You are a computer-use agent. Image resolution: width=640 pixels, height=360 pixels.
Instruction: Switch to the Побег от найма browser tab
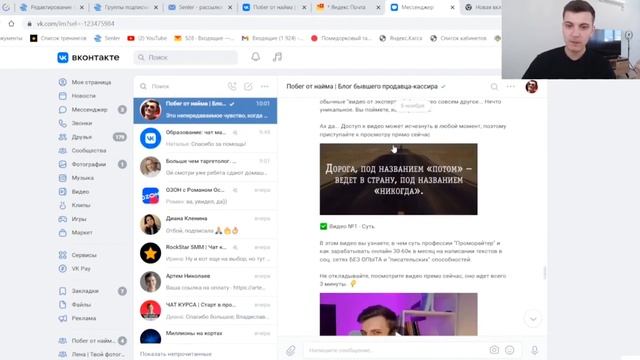point(273,7)
